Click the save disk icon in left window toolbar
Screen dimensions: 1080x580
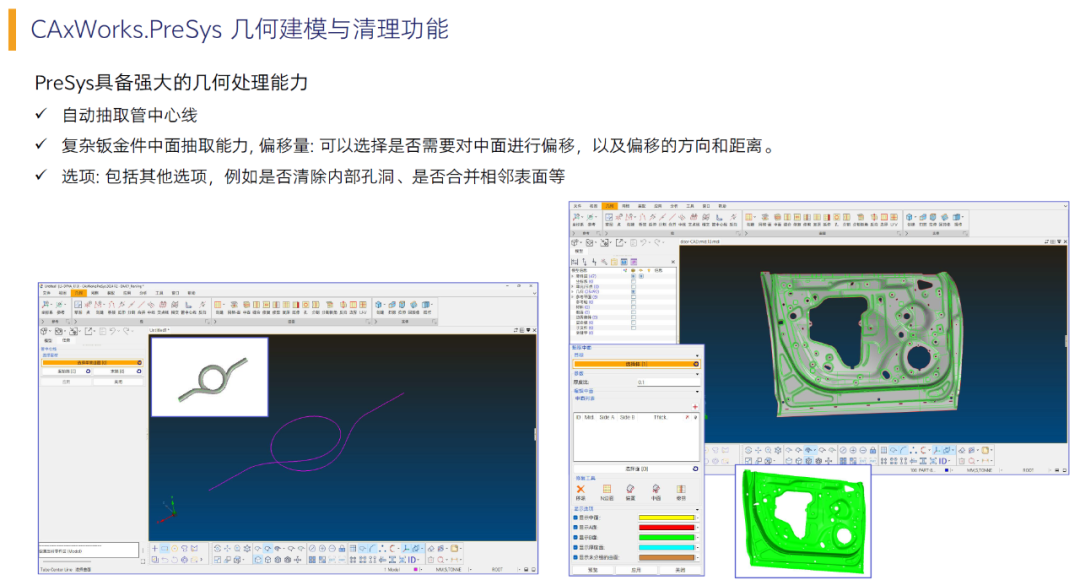point(103,331)
